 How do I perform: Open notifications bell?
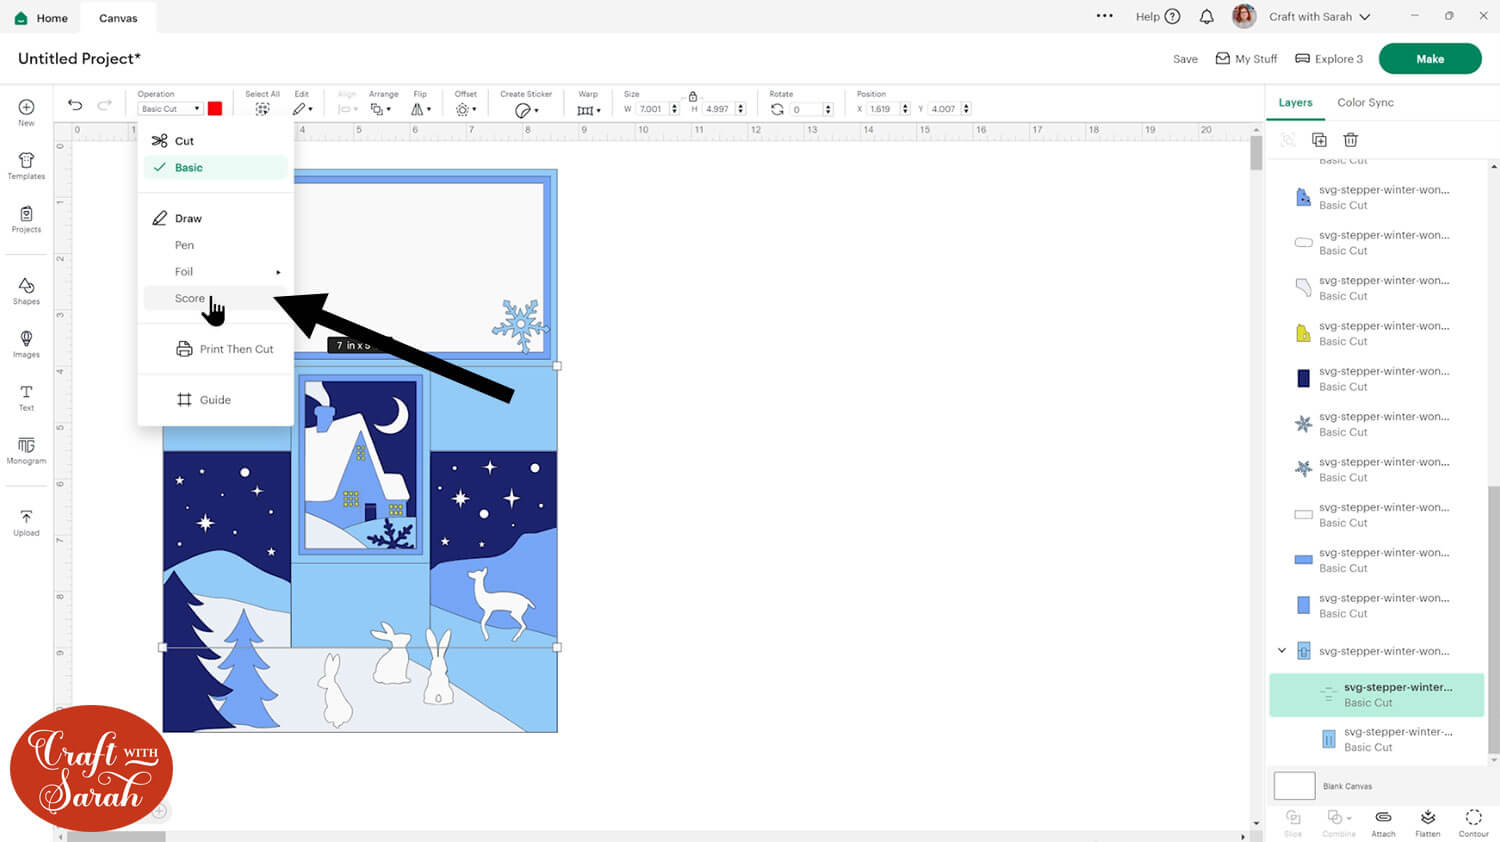[x=1207, y=17]
